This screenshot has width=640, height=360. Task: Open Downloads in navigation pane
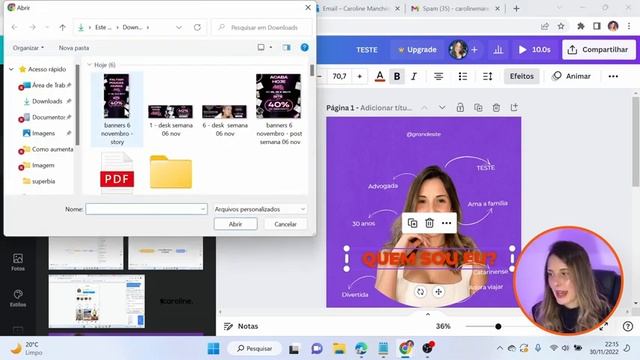coord(47,101)
